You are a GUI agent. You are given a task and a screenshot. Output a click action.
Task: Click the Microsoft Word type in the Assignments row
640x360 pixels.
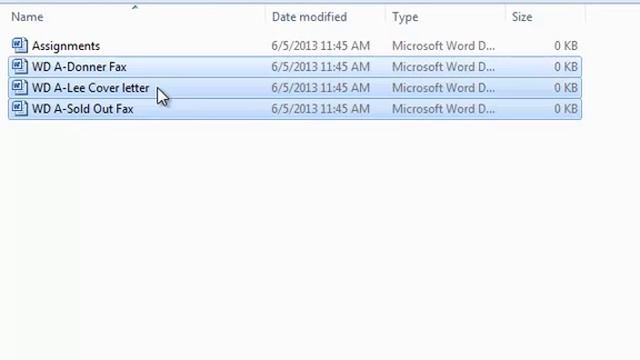click(x=444, y=46)
